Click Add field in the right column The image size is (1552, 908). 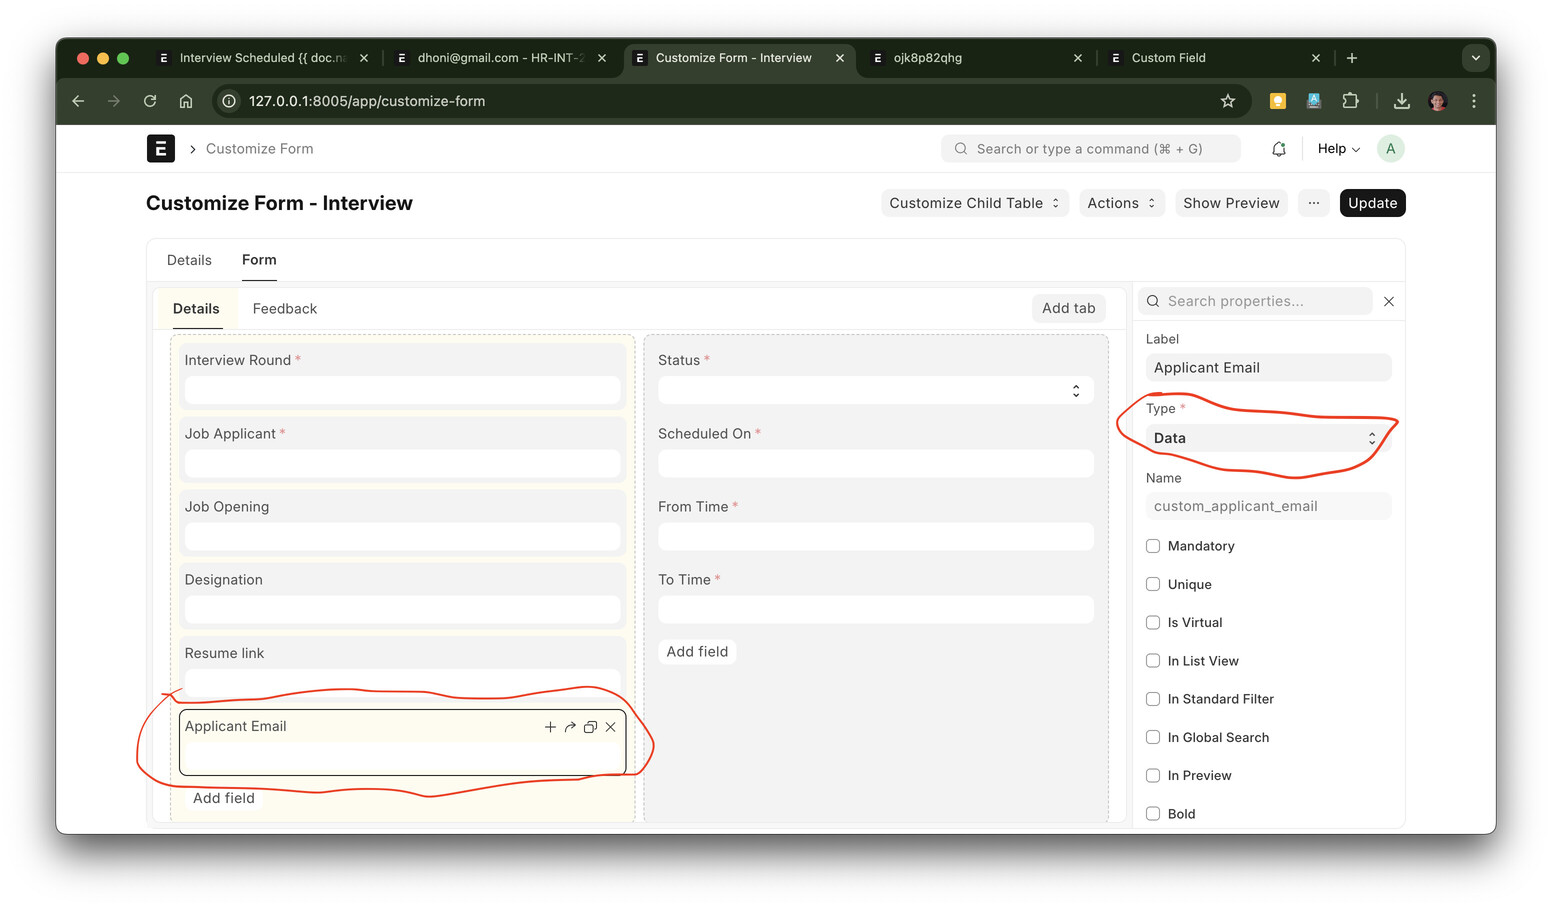click(697, 652)
